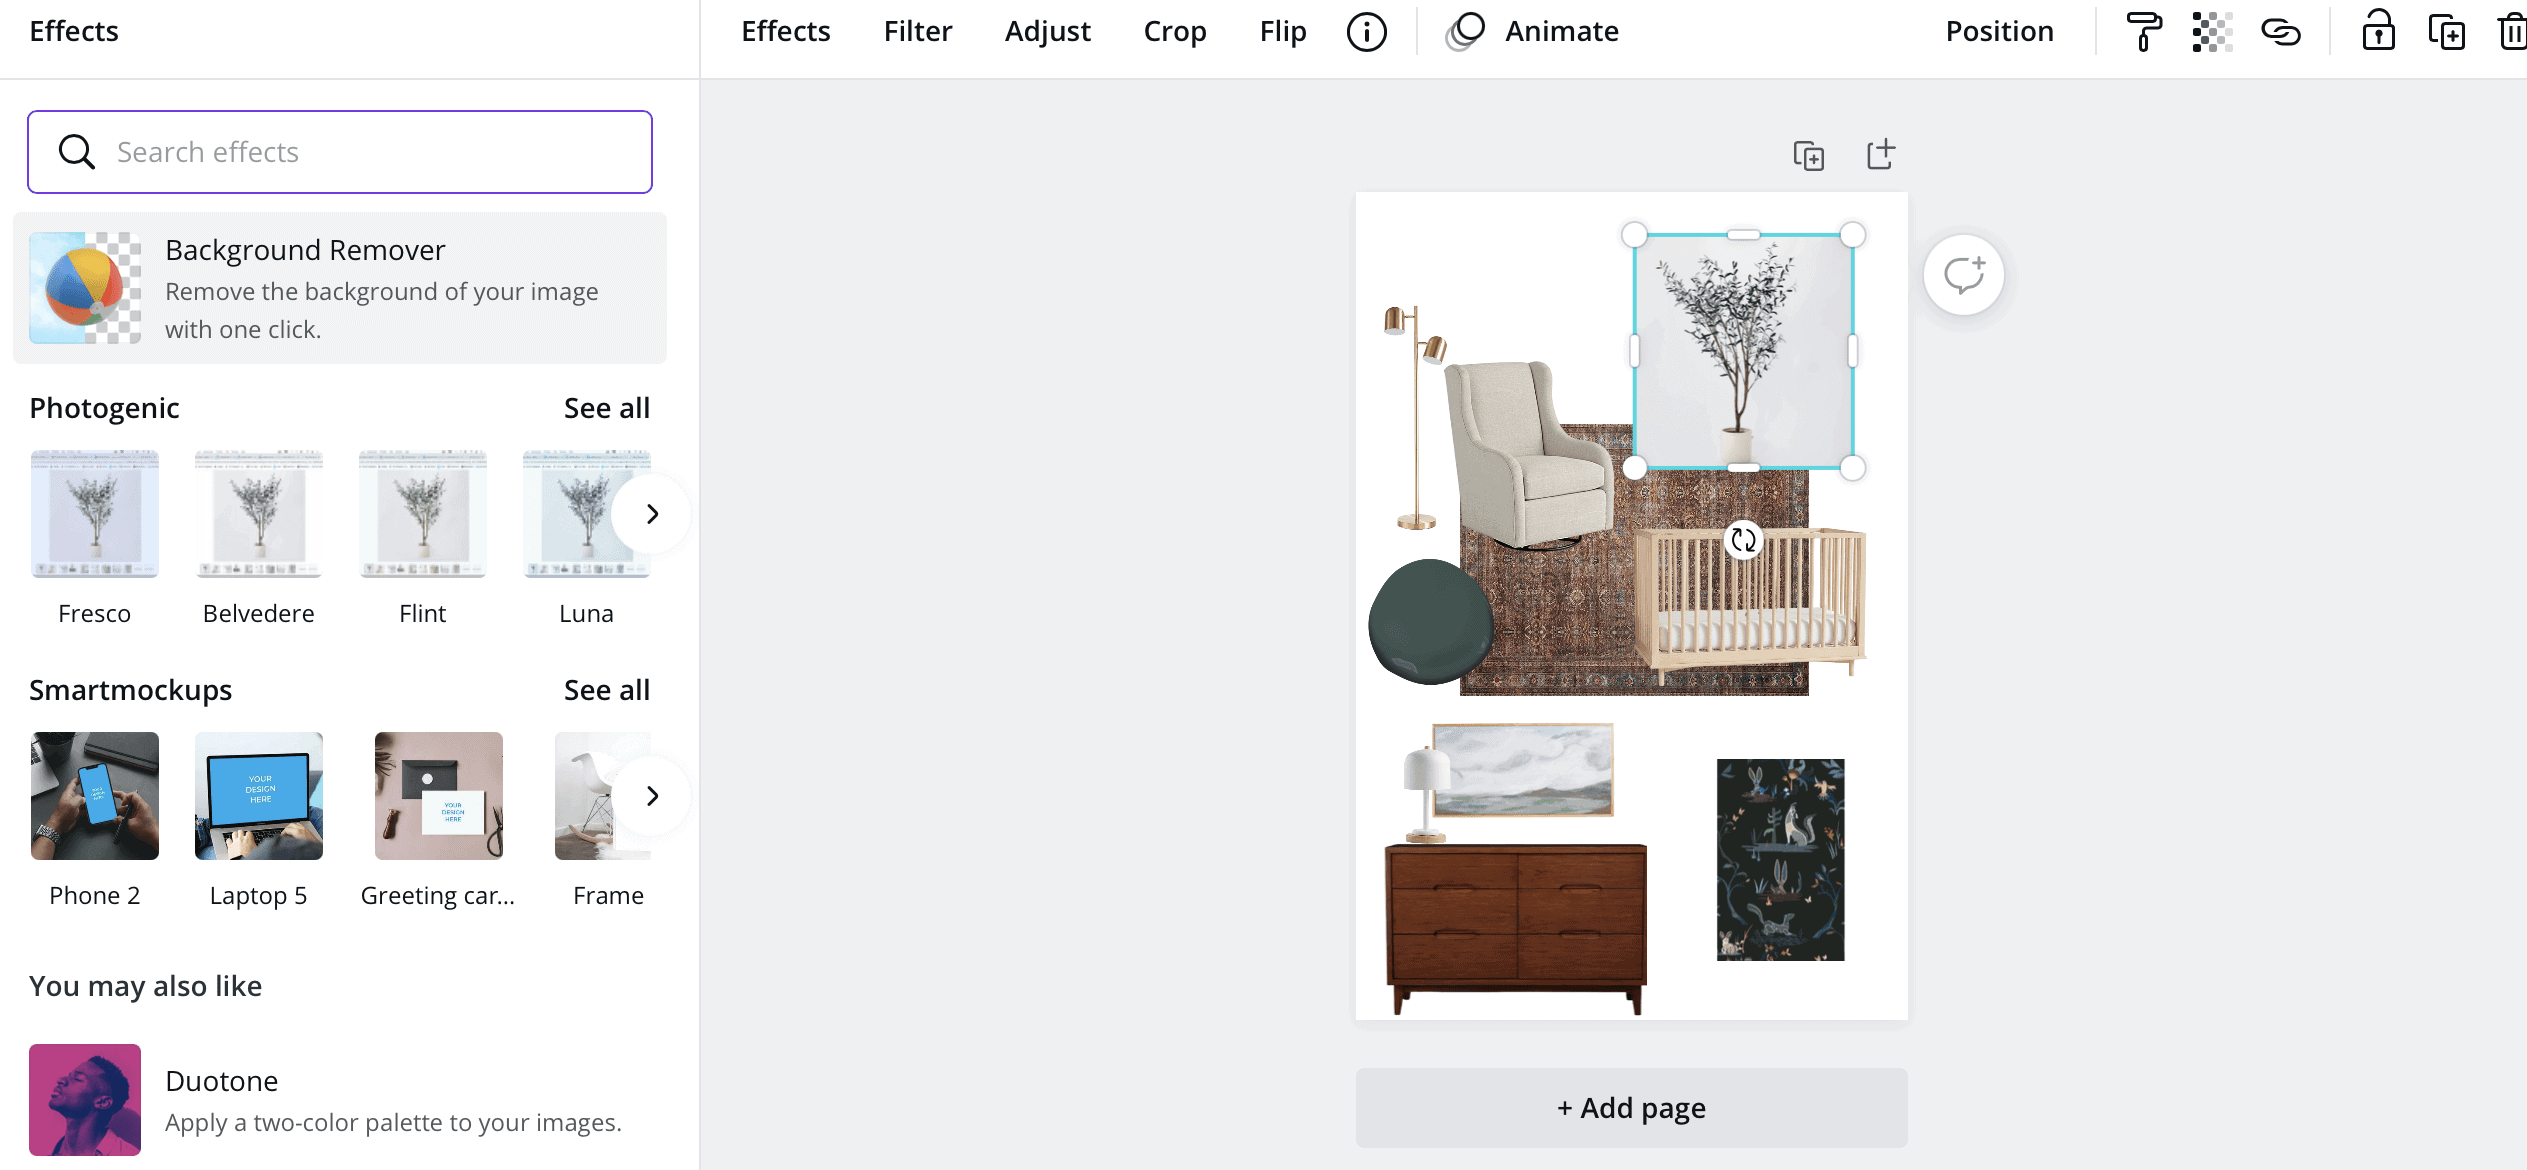Image resolution: width=2527 pixels, height=1170 pixels.
Task: Click the lock icon in toolbar
Action: [x=2377, y=31]
